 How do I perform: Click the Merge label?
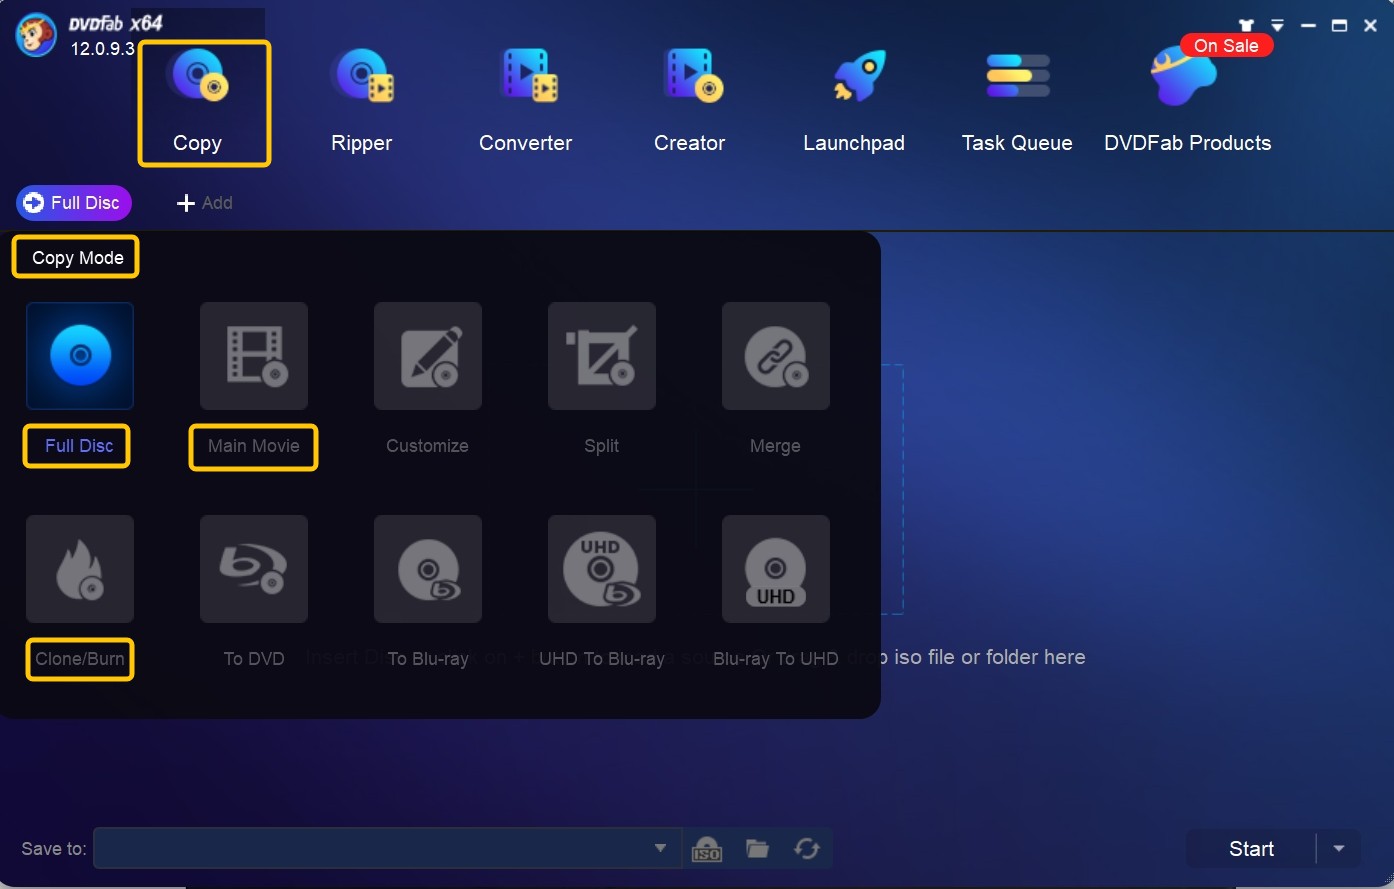point(775,446)
